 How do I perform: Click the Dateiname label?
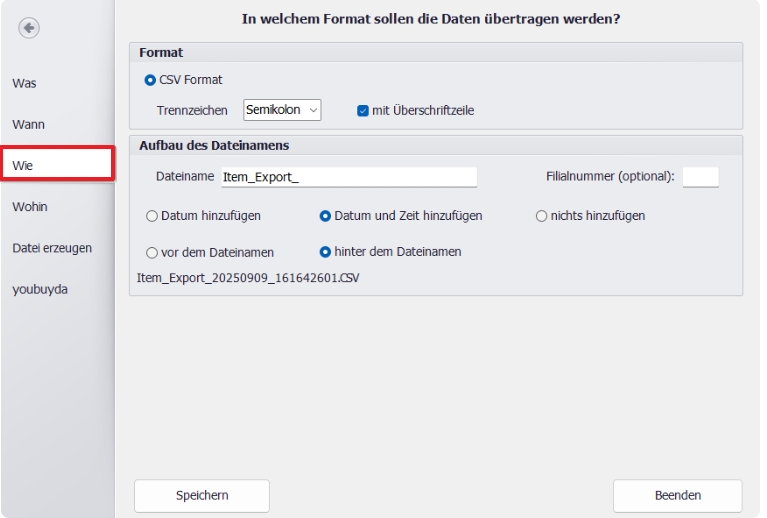(x=185, y=177)
